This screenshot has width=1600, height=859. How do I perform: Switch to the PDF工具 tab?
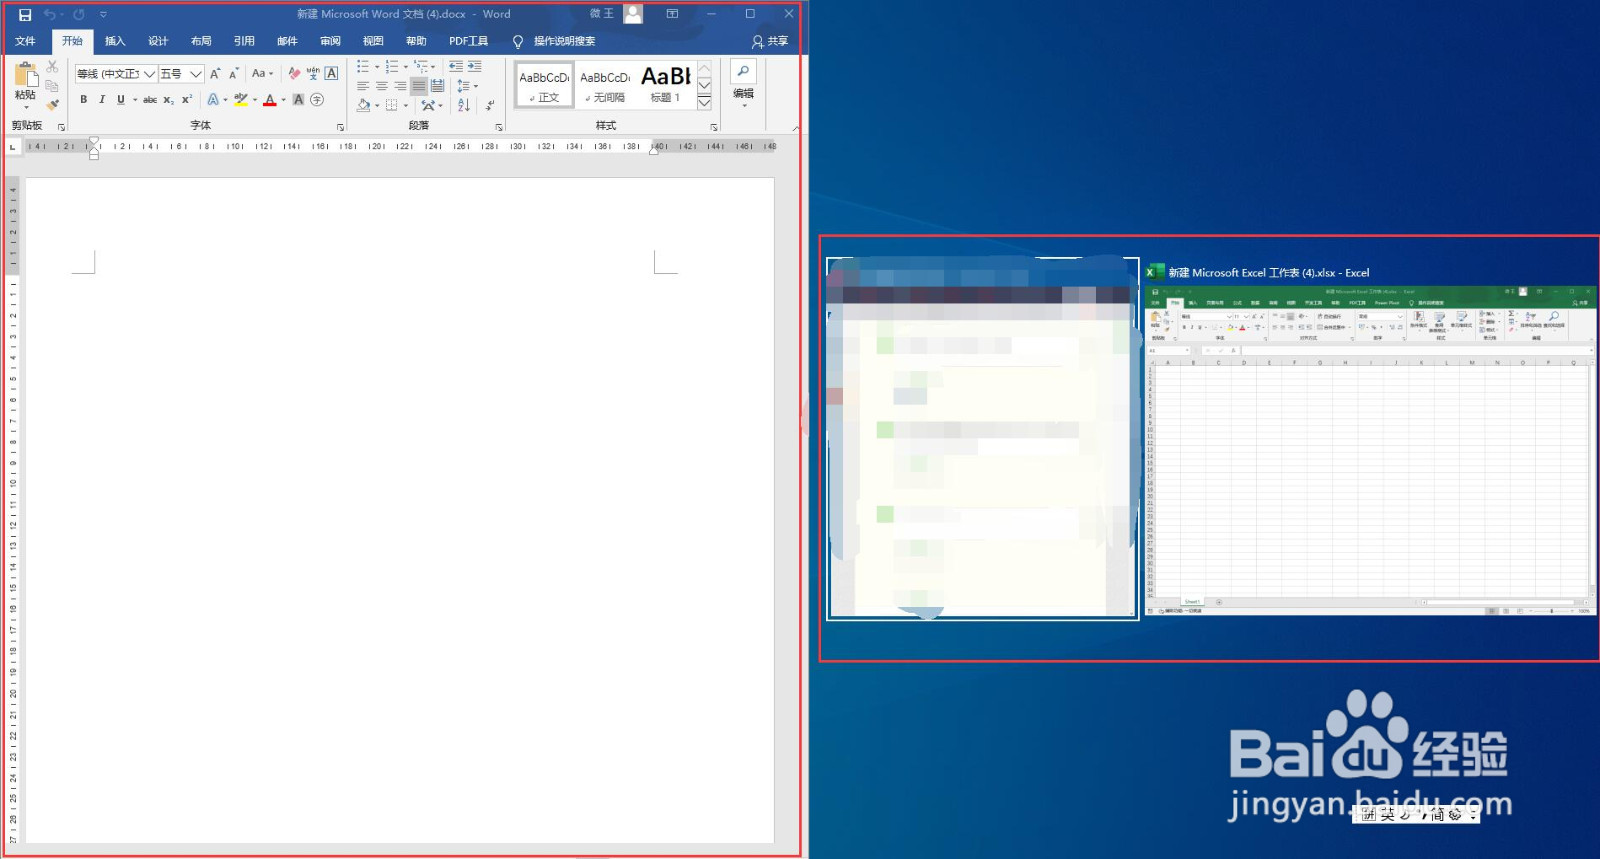coord(468,41)
